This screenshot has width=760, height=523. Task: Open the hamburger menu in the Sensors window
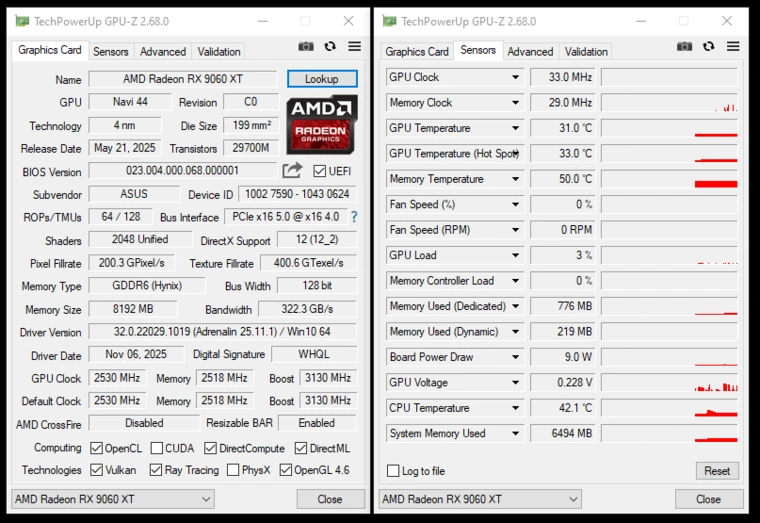[733, 47]
